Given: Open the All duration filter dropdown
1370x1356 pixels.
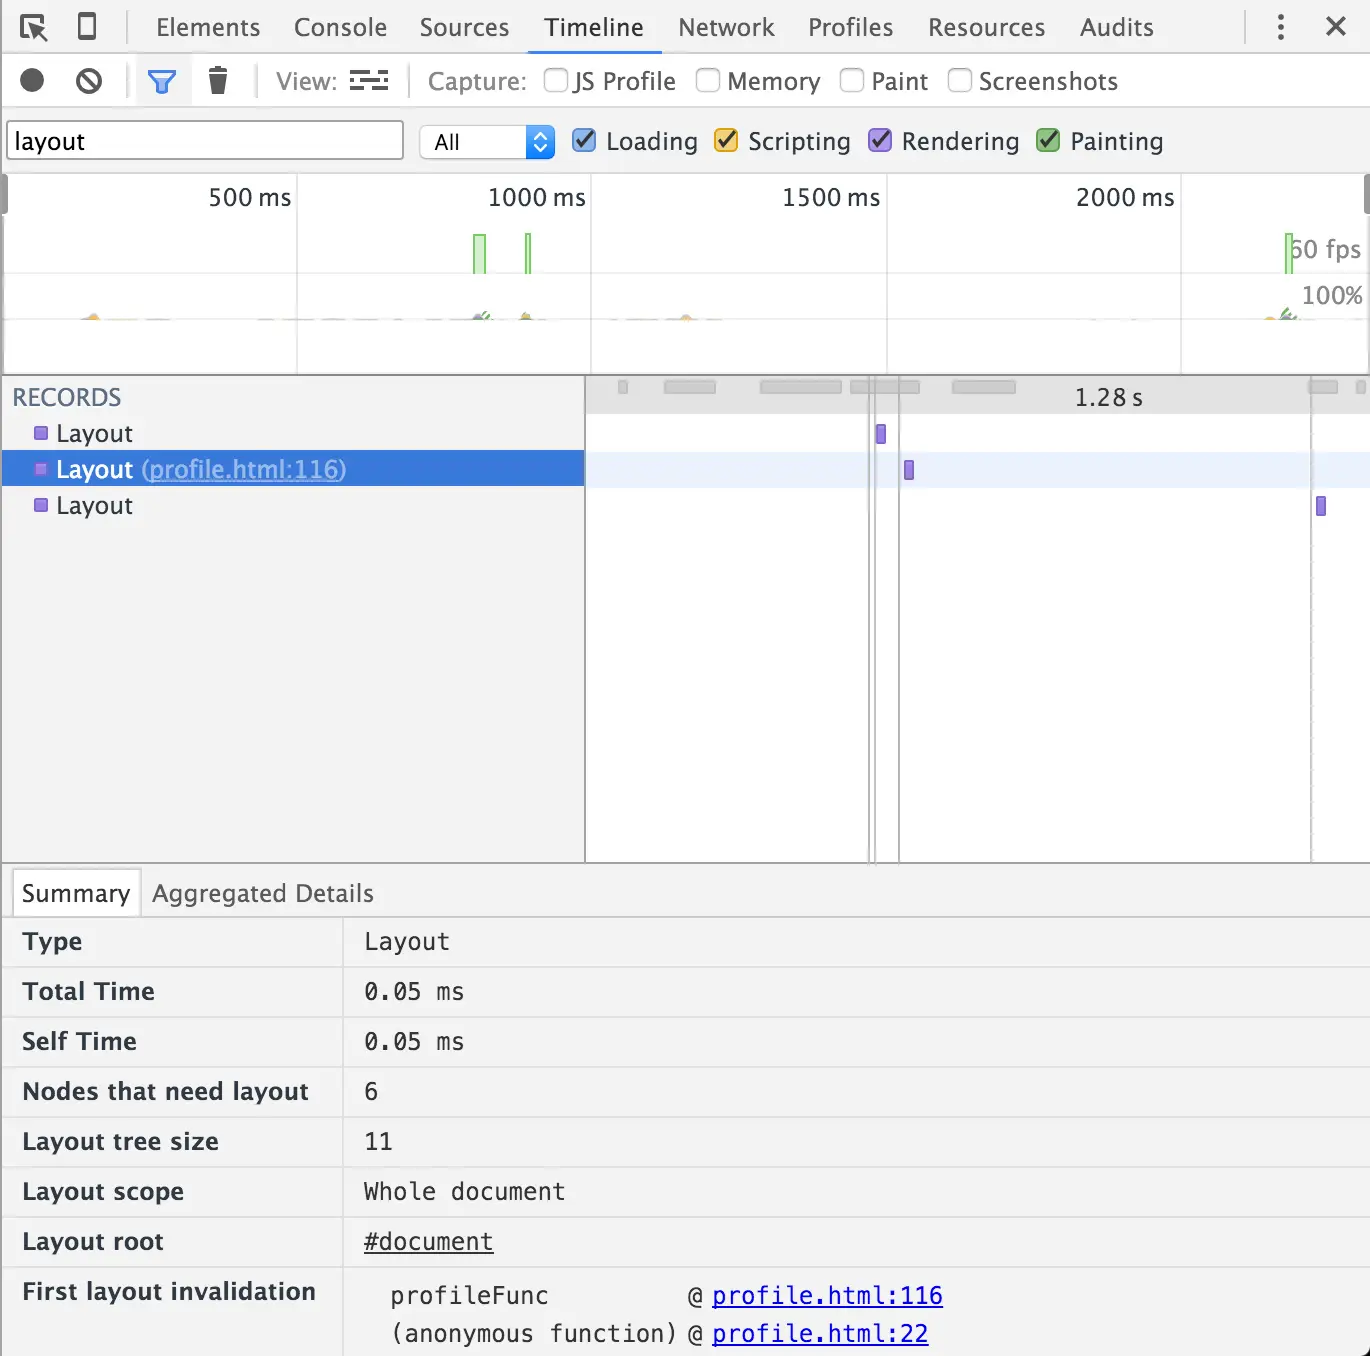Looking at the screenshot, I should (x=487, y=142).
